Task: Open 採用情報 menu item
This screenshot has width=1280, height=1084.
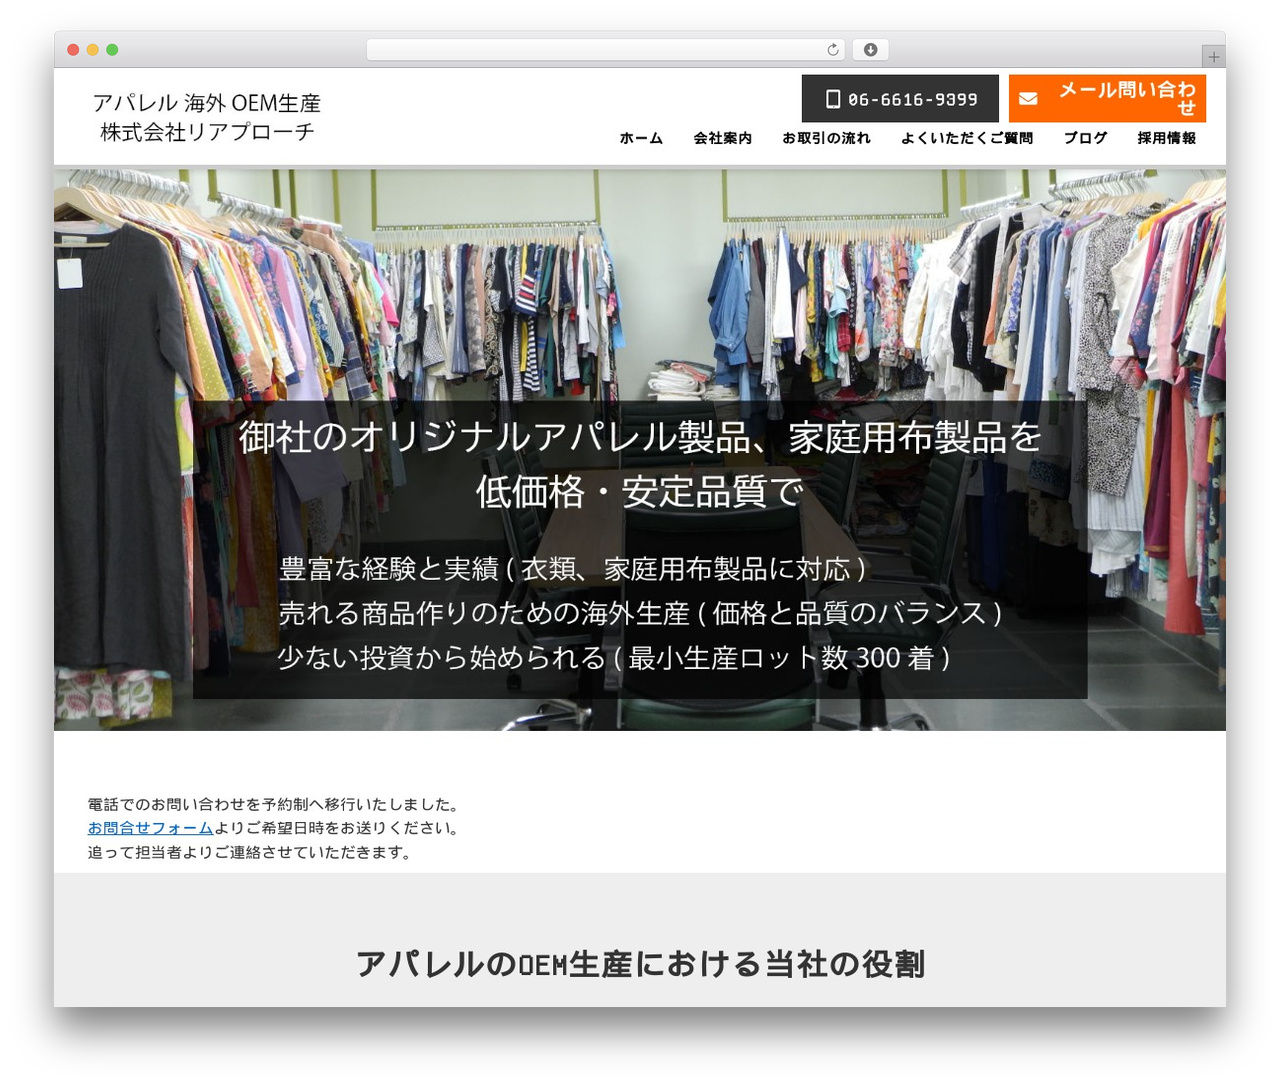Action: (1166, 138)
